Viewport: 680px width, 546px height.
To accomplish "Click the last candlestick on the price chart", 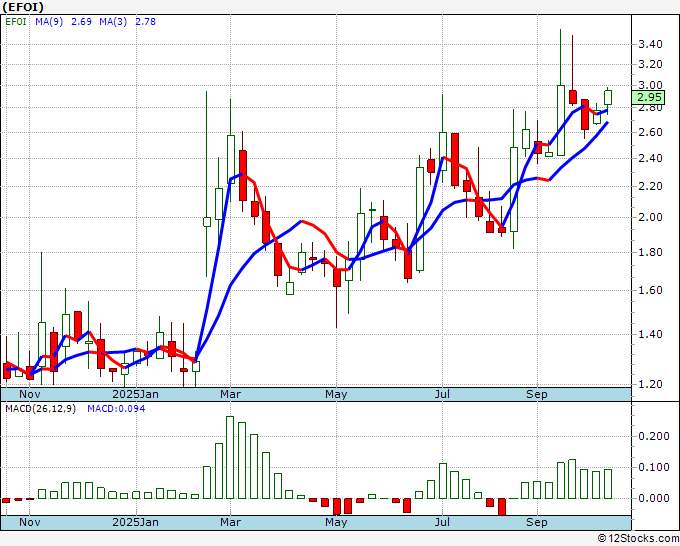I will [607, 97].
